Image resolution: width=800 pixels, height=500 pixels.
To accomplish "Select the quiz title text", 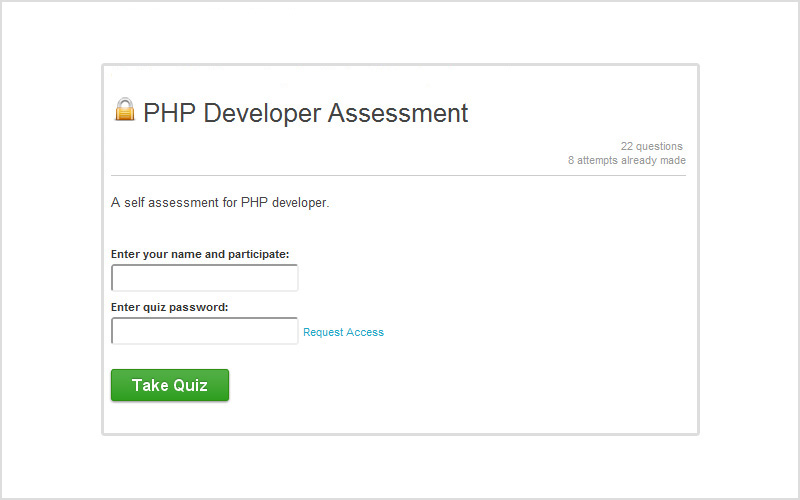I will [x=305, y=113].
